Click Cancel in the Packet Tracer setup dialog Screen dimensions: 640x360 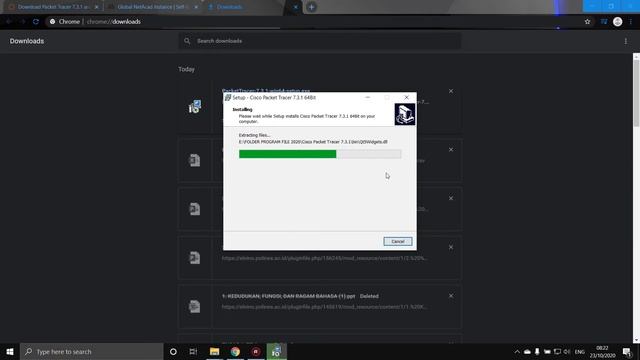[x=398, y=241]
